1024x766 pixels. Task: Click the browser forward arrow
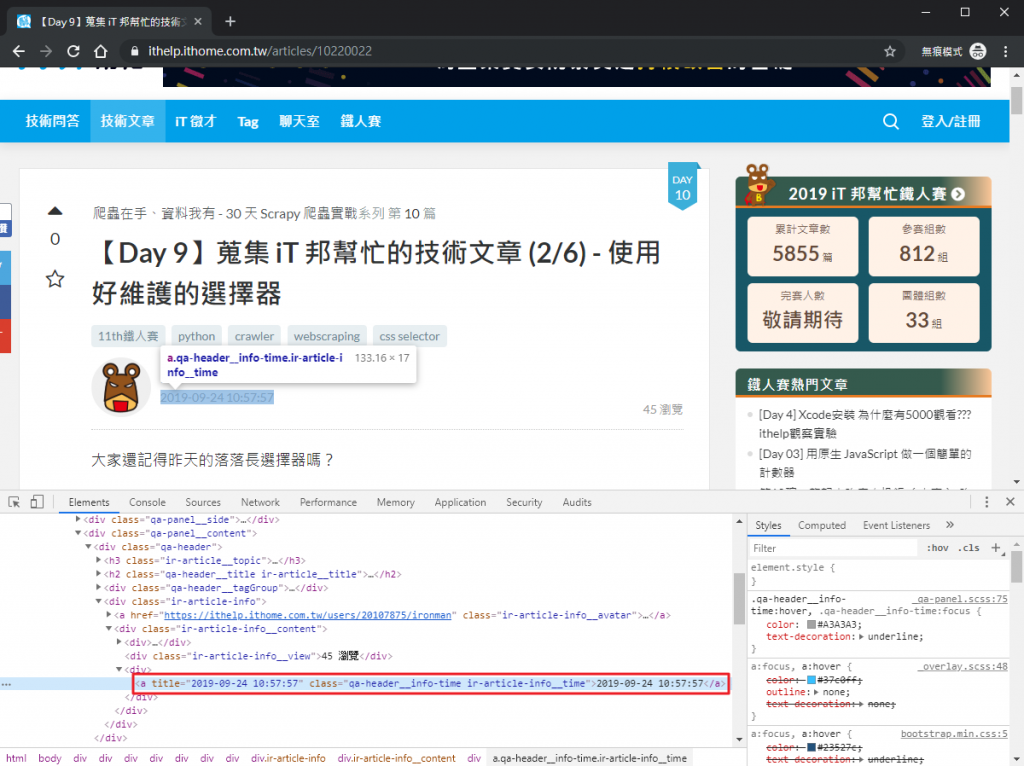[x=46, y=51]
